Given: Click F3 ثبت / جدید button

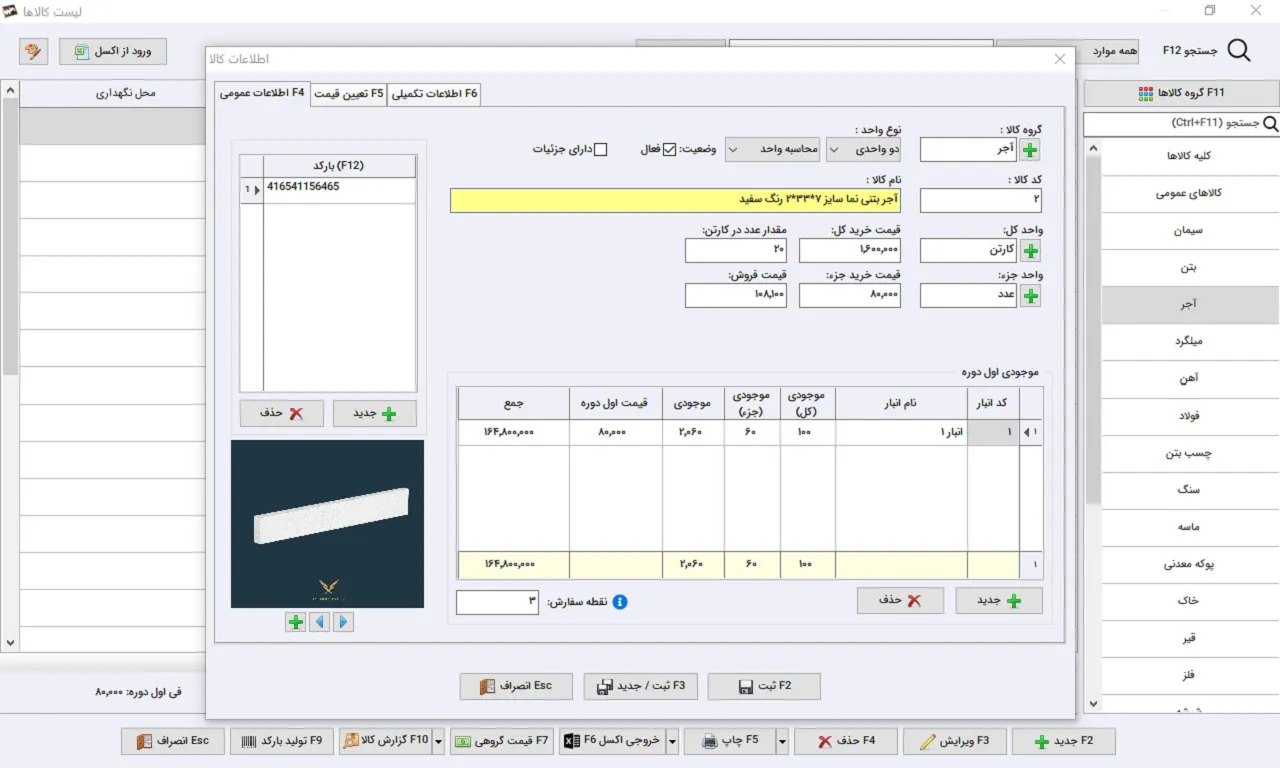Looking at the screenshot, I should point(640,686).
